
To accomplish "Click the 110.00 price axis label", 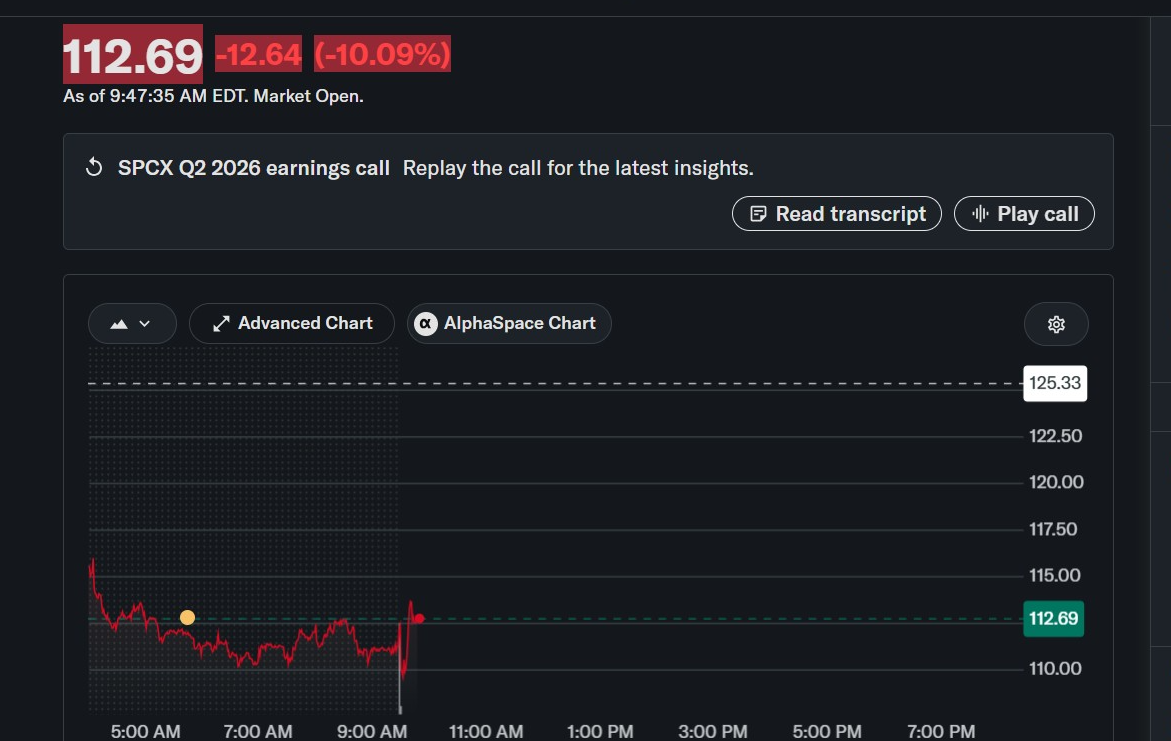I will coord(1054,669).
